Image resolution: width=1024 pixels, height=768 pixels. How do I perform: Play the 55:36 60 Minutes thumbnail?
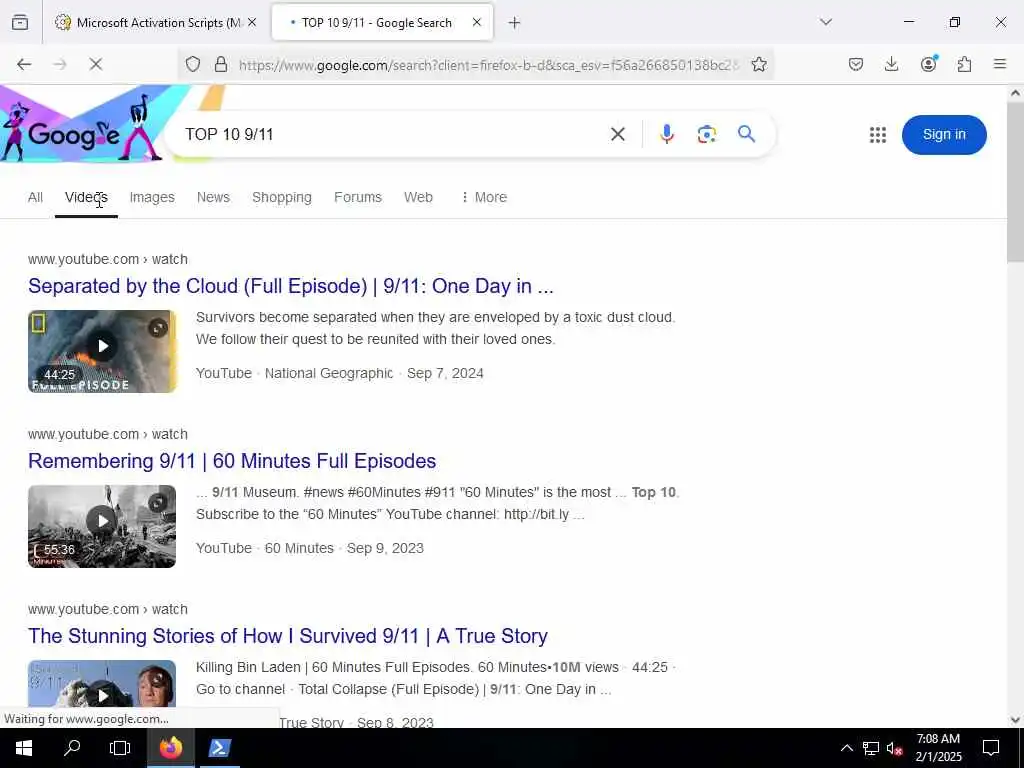pos(102,526)
